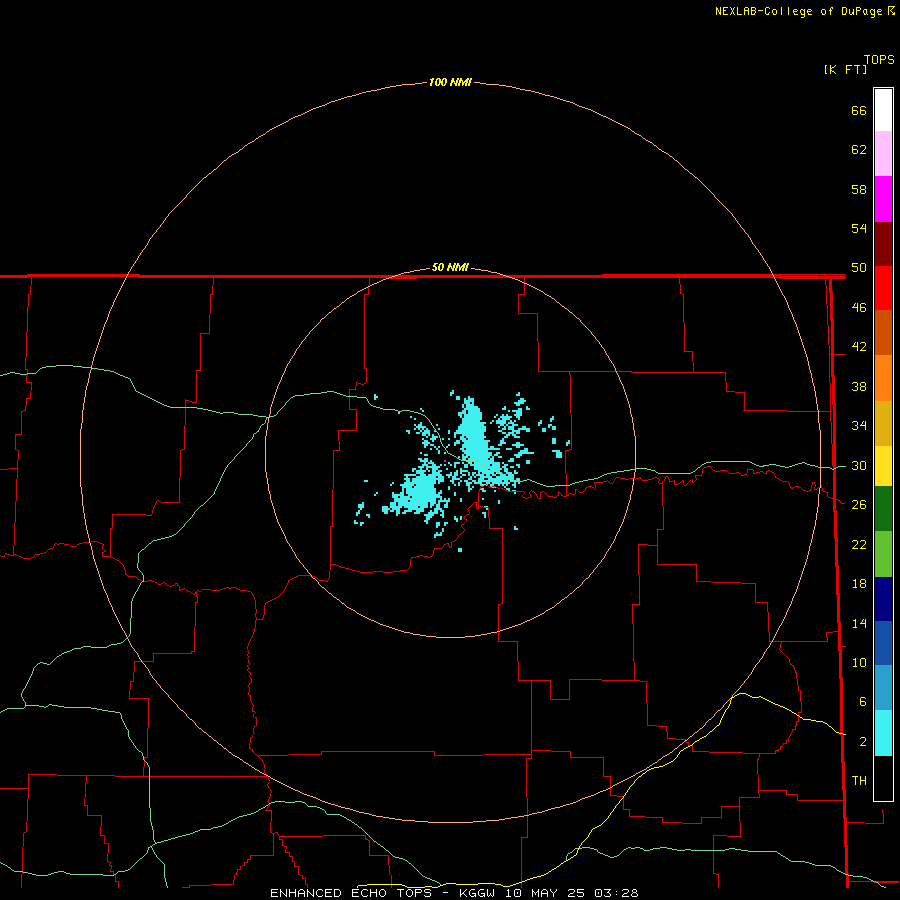Click the '50' legend value

(859, 268)
